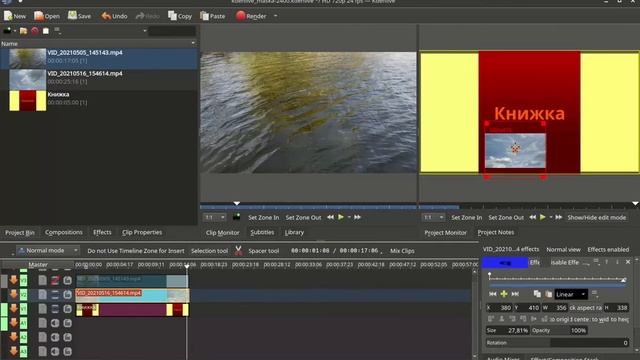Viewport: 640px width, 360px height.
Task: Mute the A1 audio track
Action: point(55,323)
